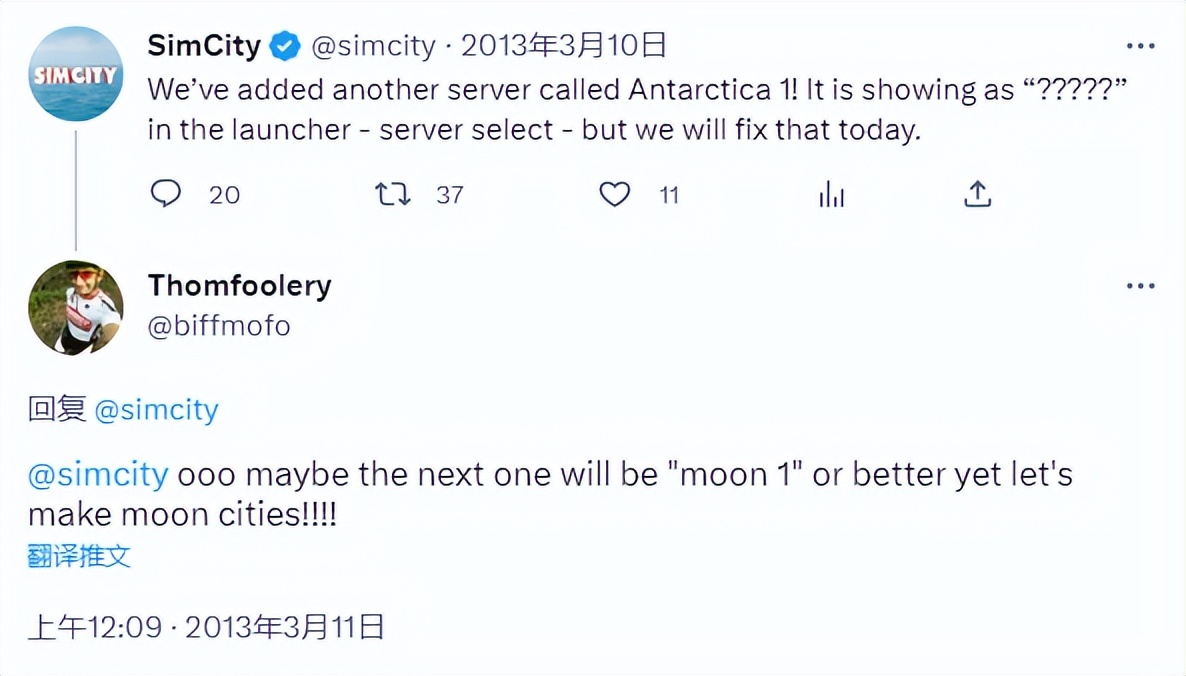Click the retweet arrows icon

[x=392, y=194]
